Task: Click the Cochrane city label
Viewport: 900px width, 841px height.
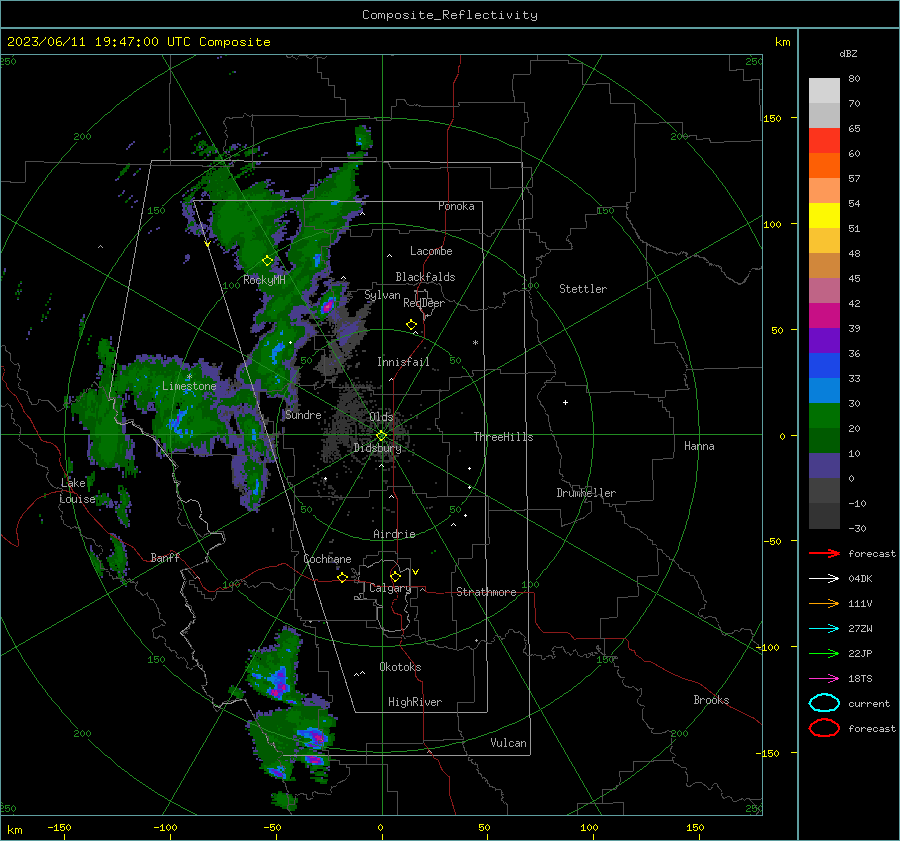Action: click(327, 559)
